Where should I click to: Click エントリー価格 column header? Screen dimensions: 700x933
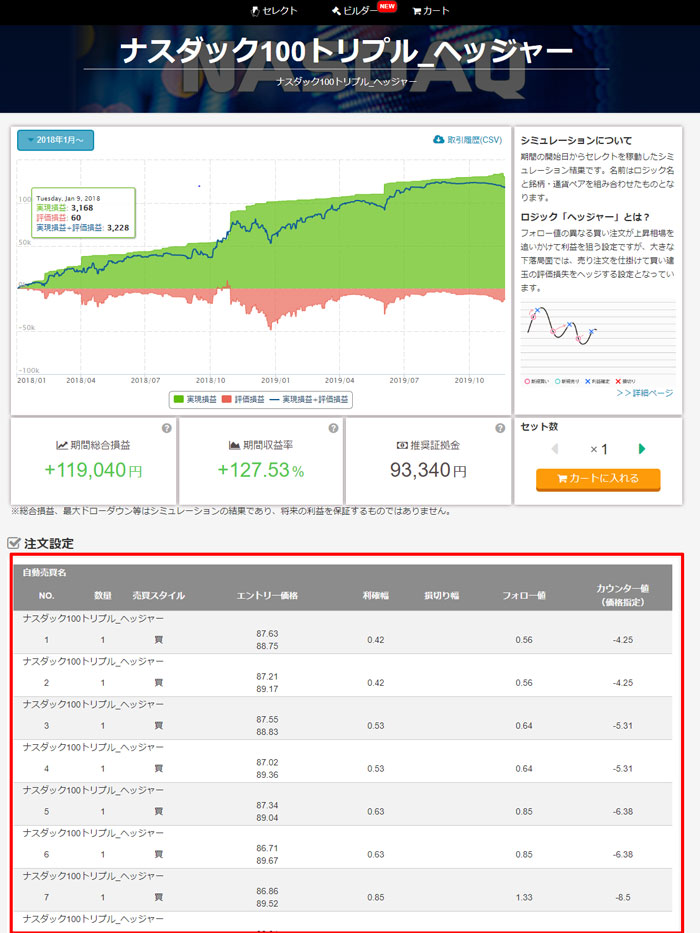click(x=267, y=595)
